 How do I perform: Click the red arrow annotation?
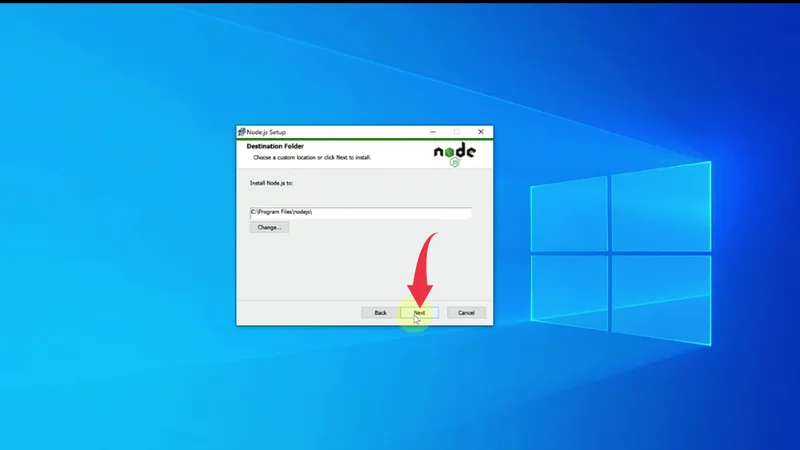423,265
